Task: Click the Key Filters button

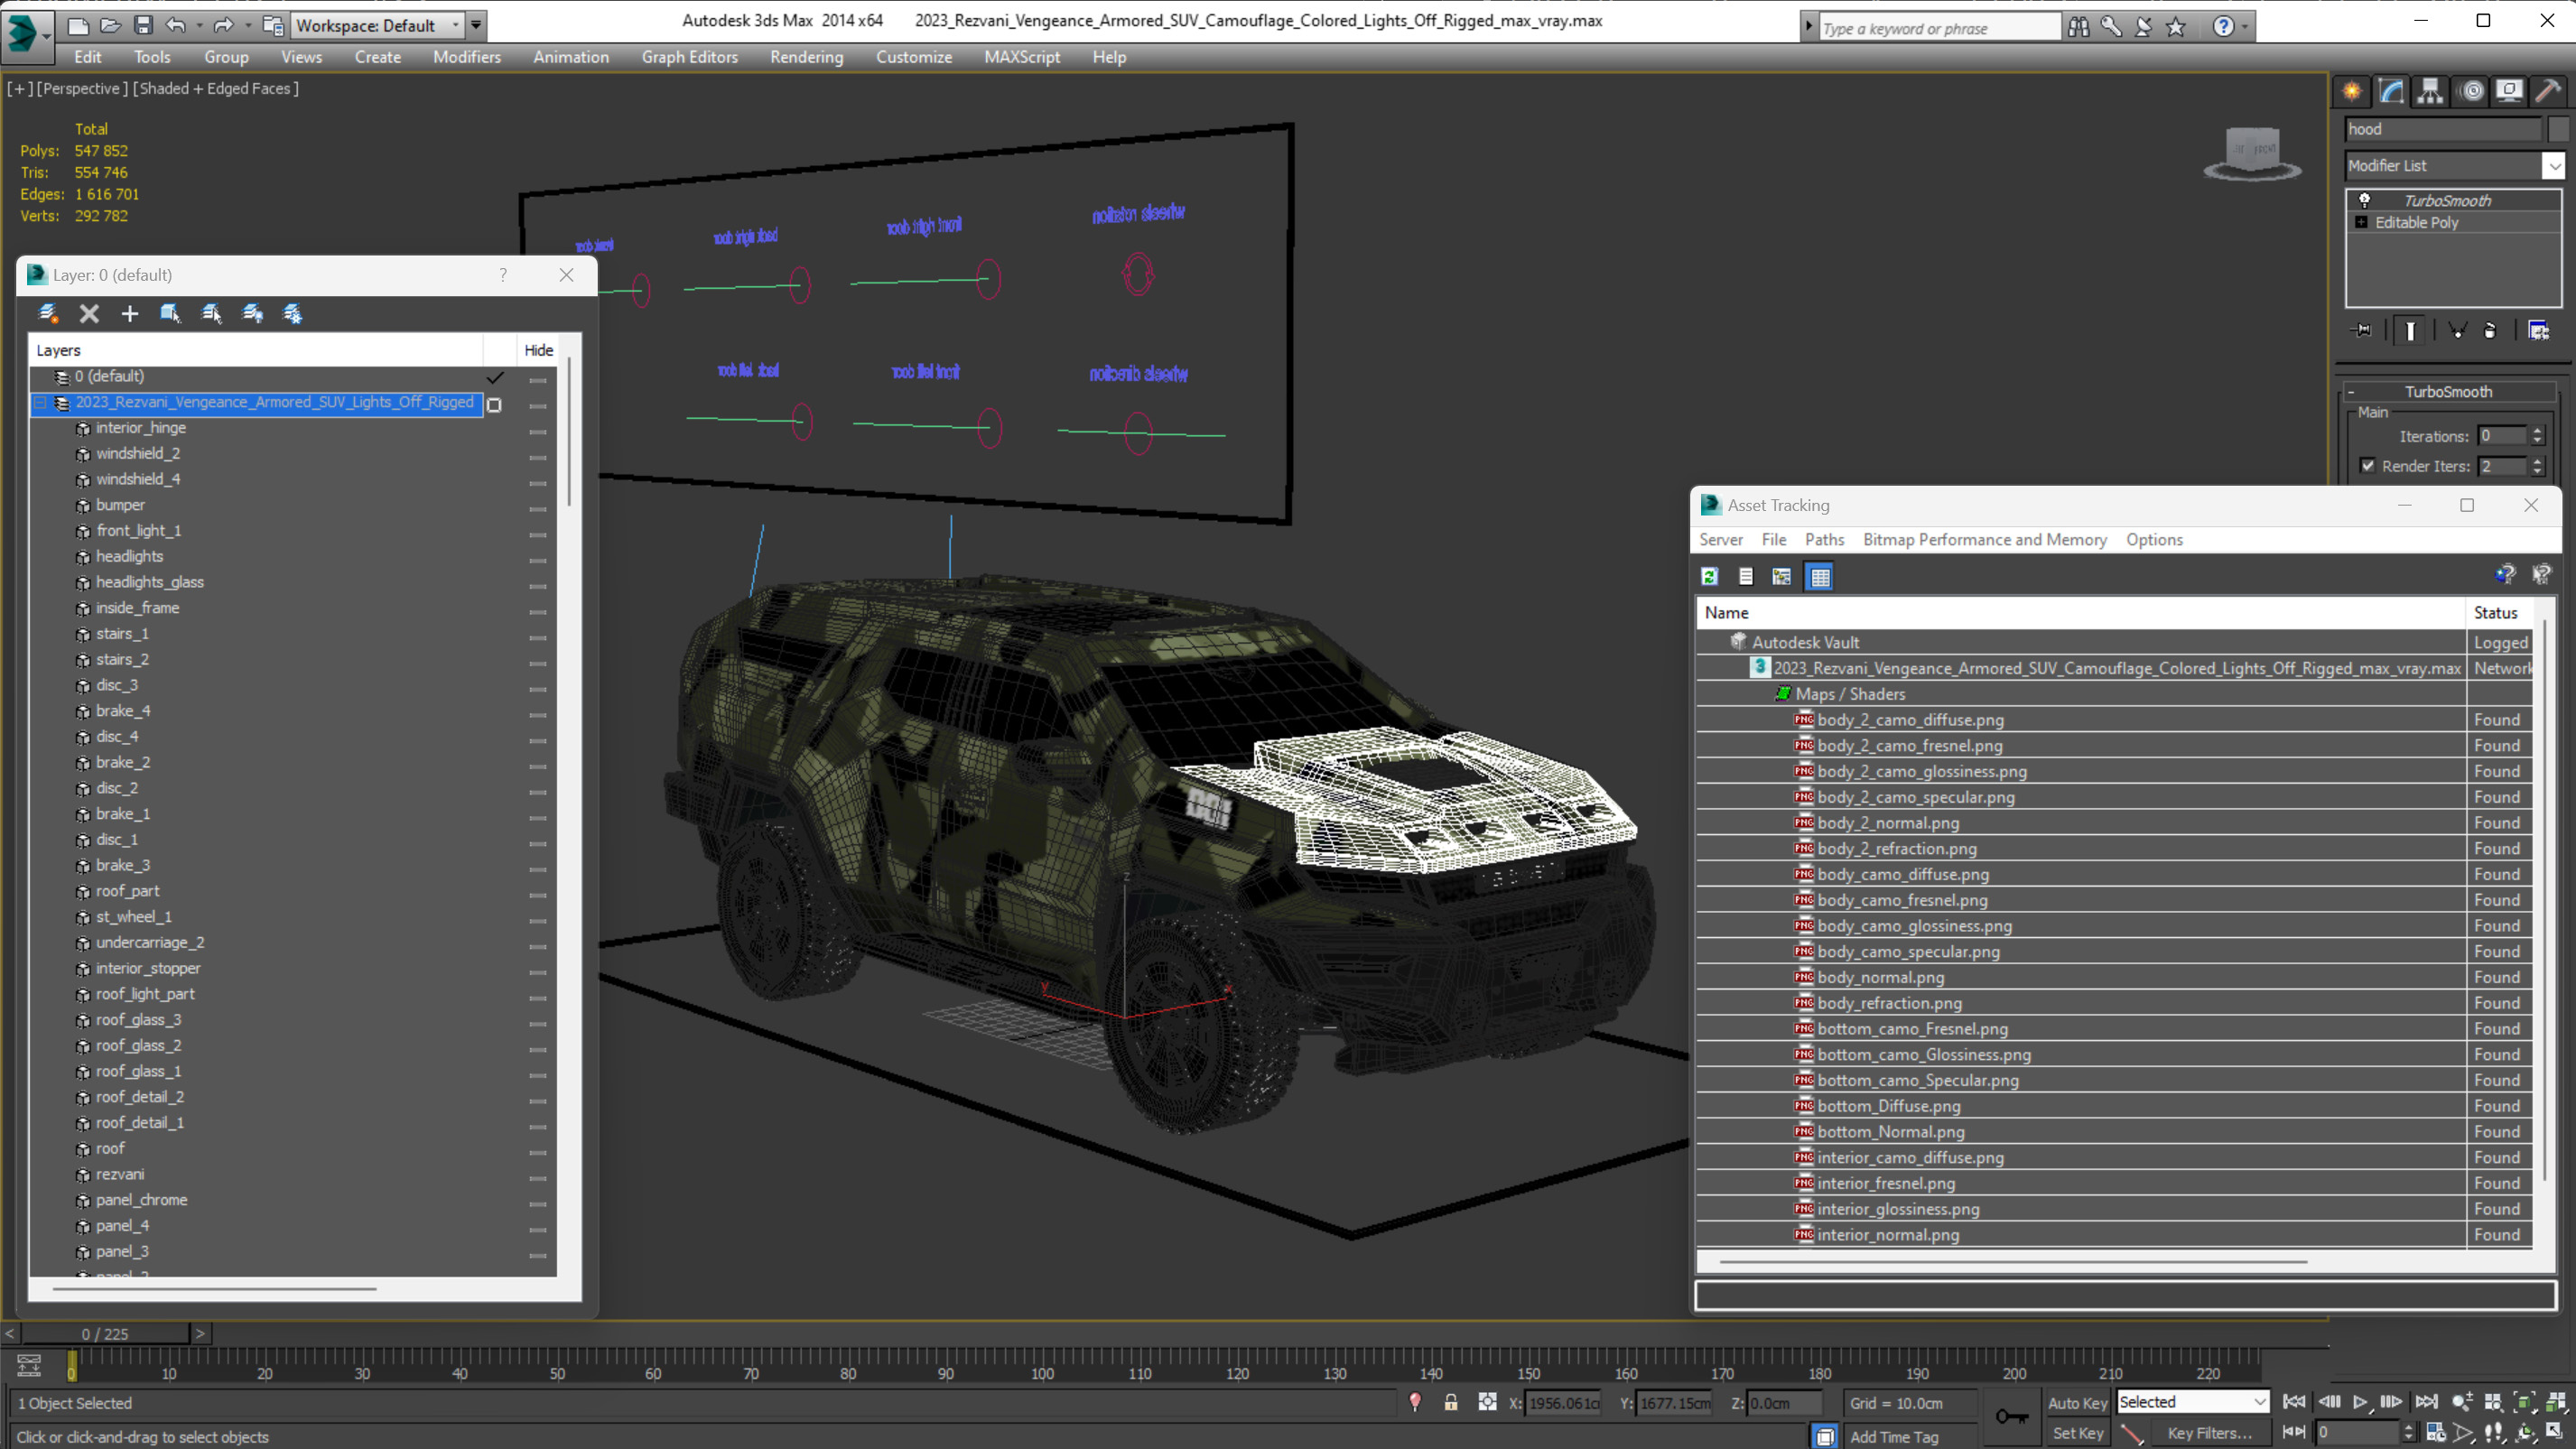Action: pos(2210,1433)
